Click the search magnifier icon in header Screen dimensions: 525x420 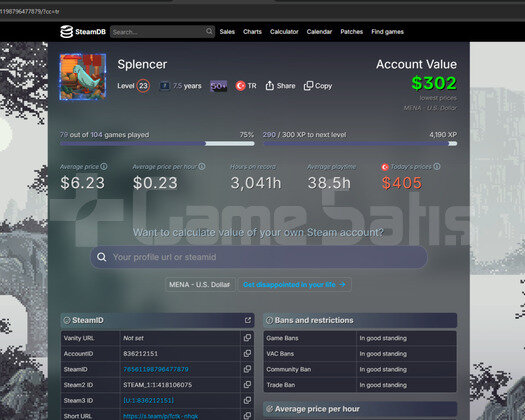tap(209, 31)
